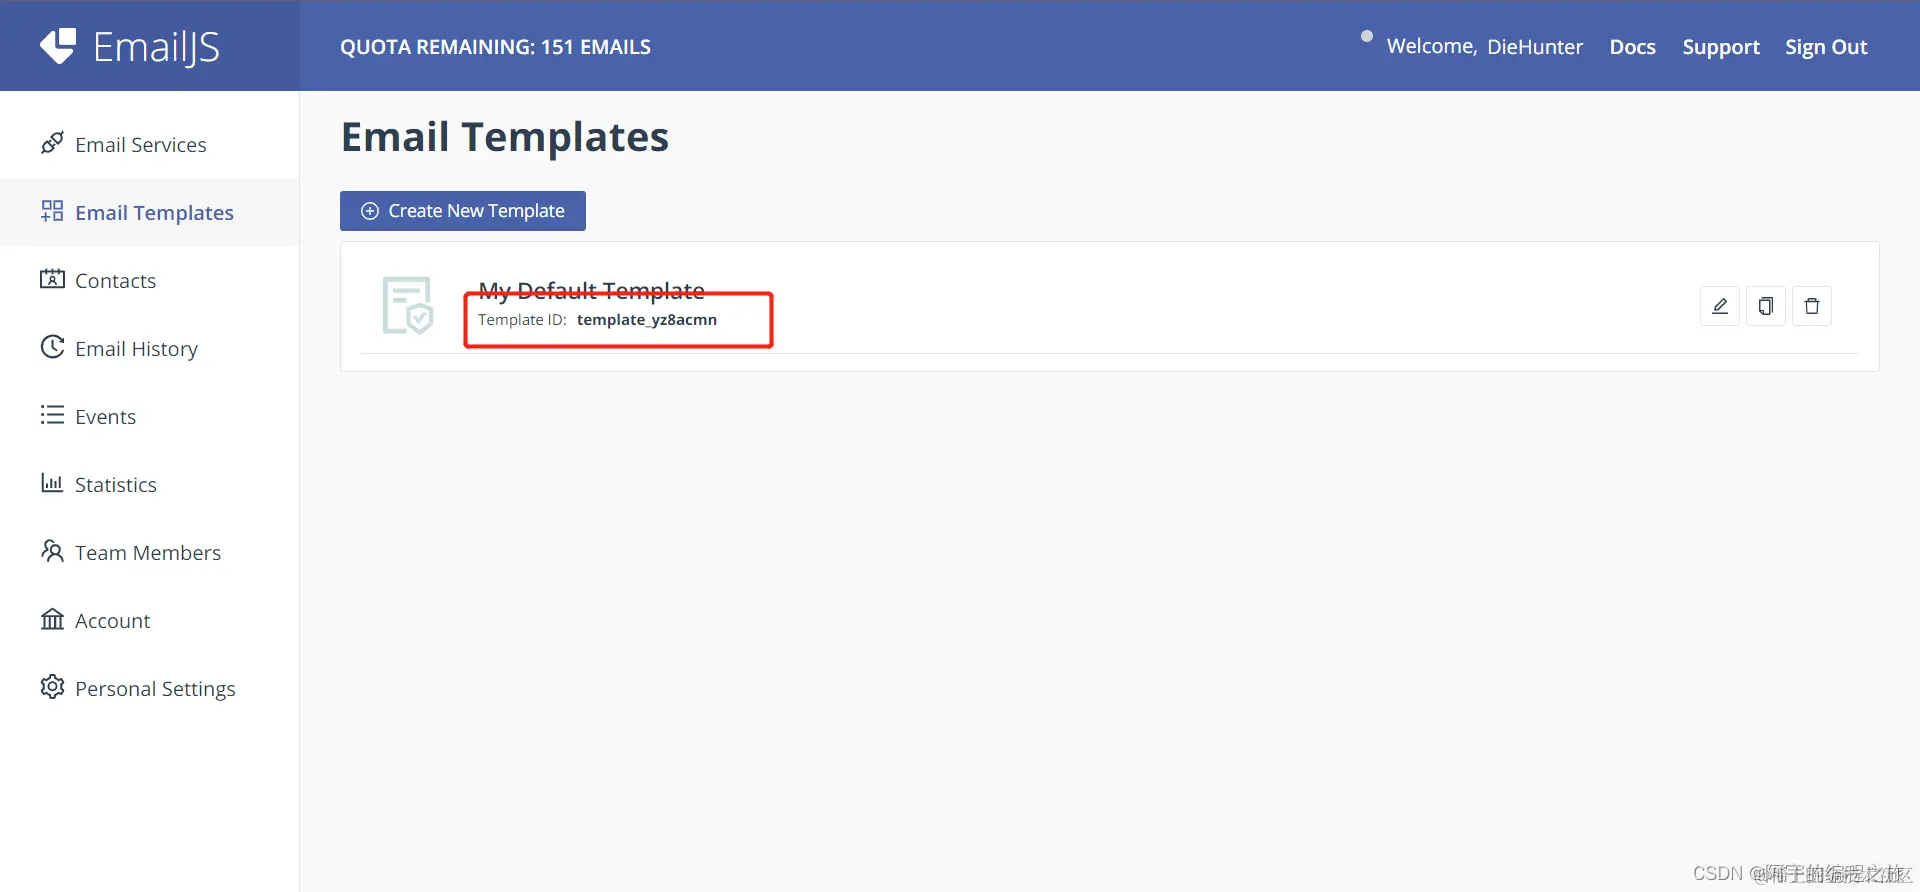
Task: Click the Team Members people icon
Action: tap(52, 551)
